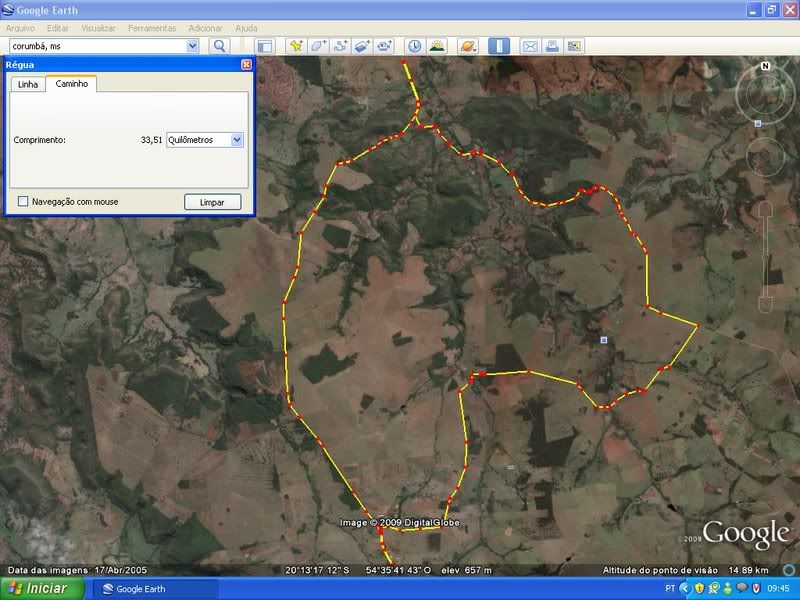Image resolution: width=800 pixels, height=600 pixels.
Task: Show historical imagery clock icon
Action: click(x=414, y=46)
